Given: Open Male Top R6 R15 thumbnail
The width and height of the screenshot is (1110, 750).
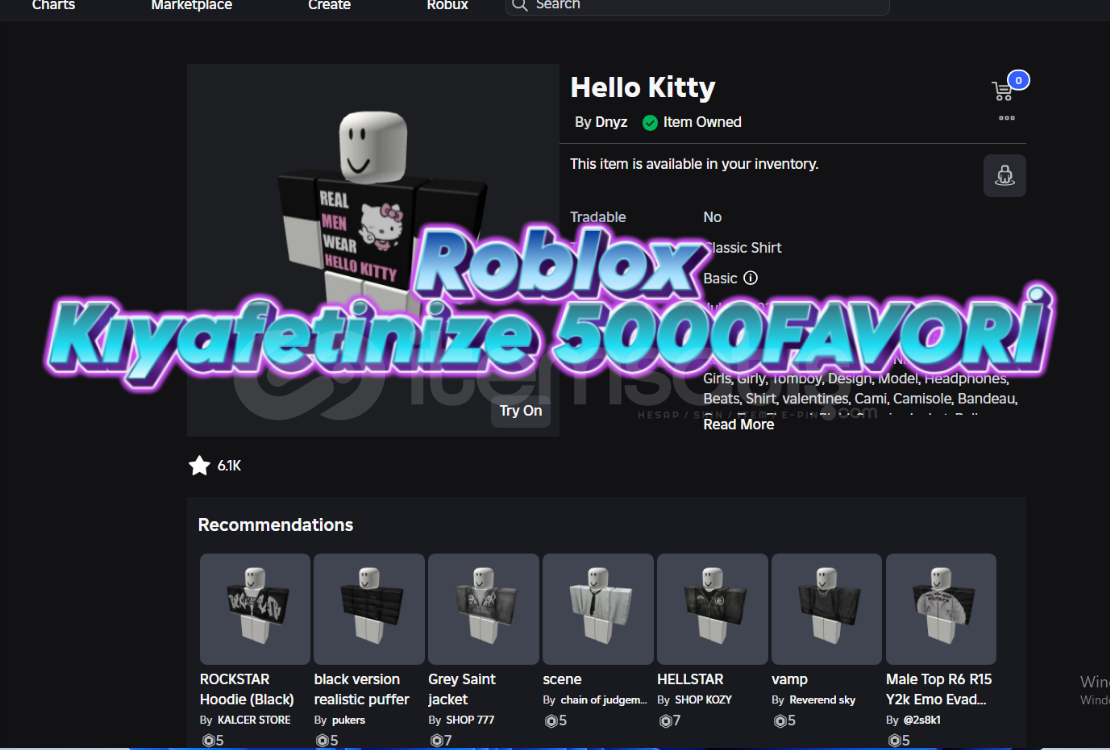Looking at the screenshot, I should 941,609.
